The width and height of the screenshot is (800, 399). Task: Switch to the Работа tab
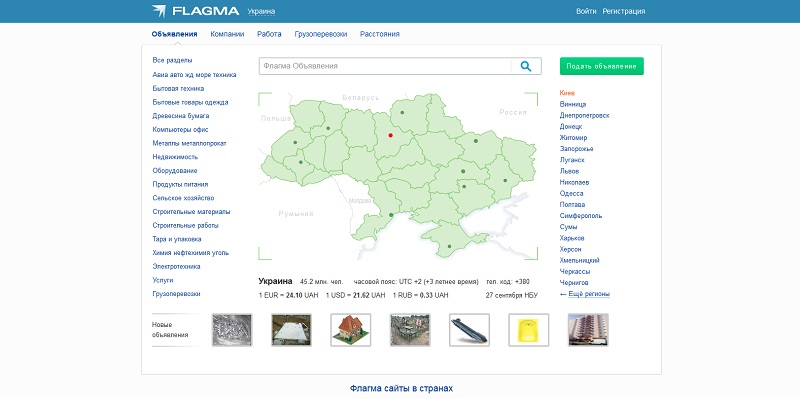click(x=269, y=34)
